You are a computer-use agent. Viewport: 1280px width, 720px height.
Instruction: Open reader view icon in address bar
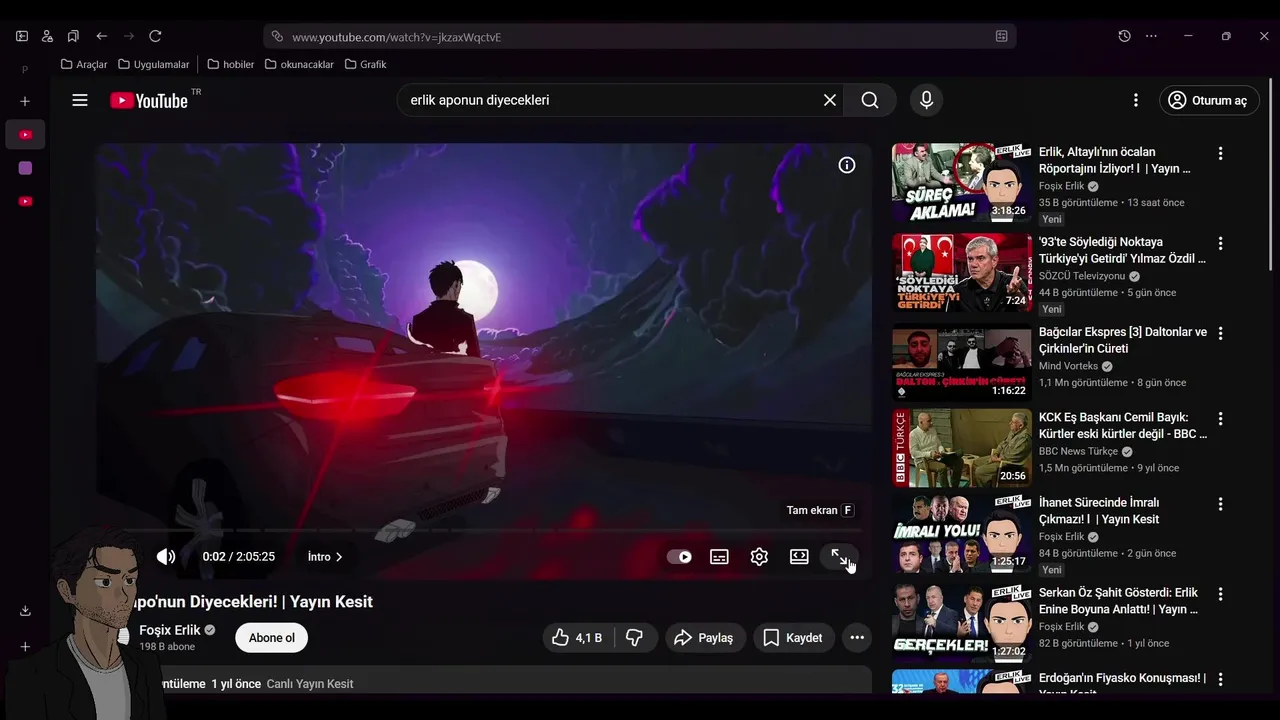click(1001, 37)
